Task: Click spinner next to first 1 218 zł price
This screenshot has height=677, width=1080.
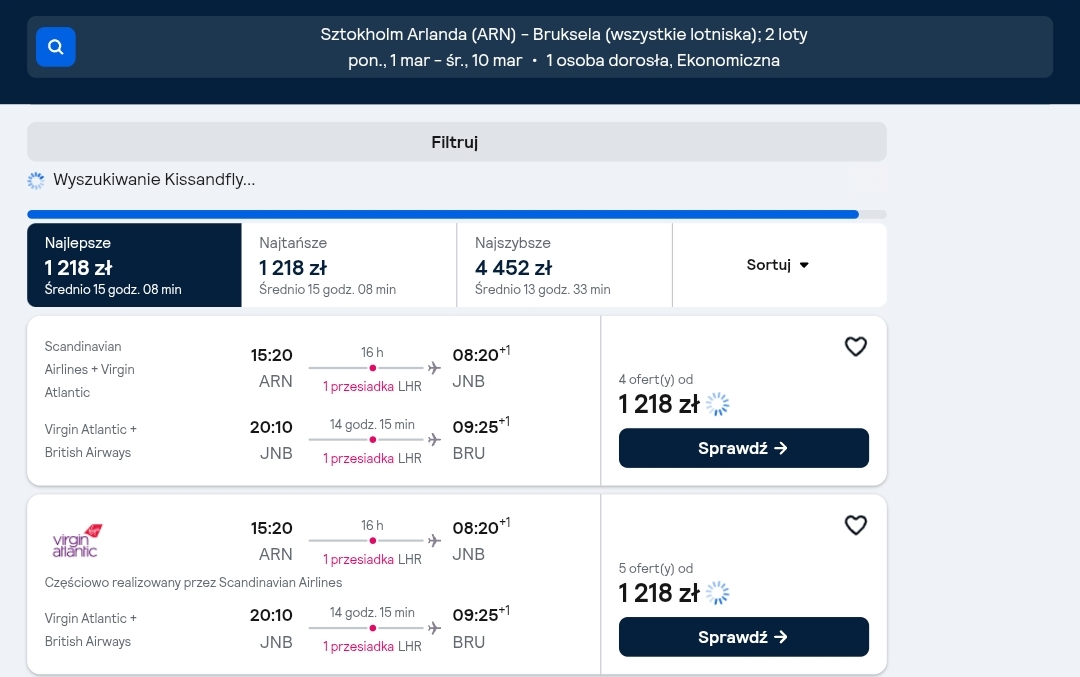Action: [718, 404]
